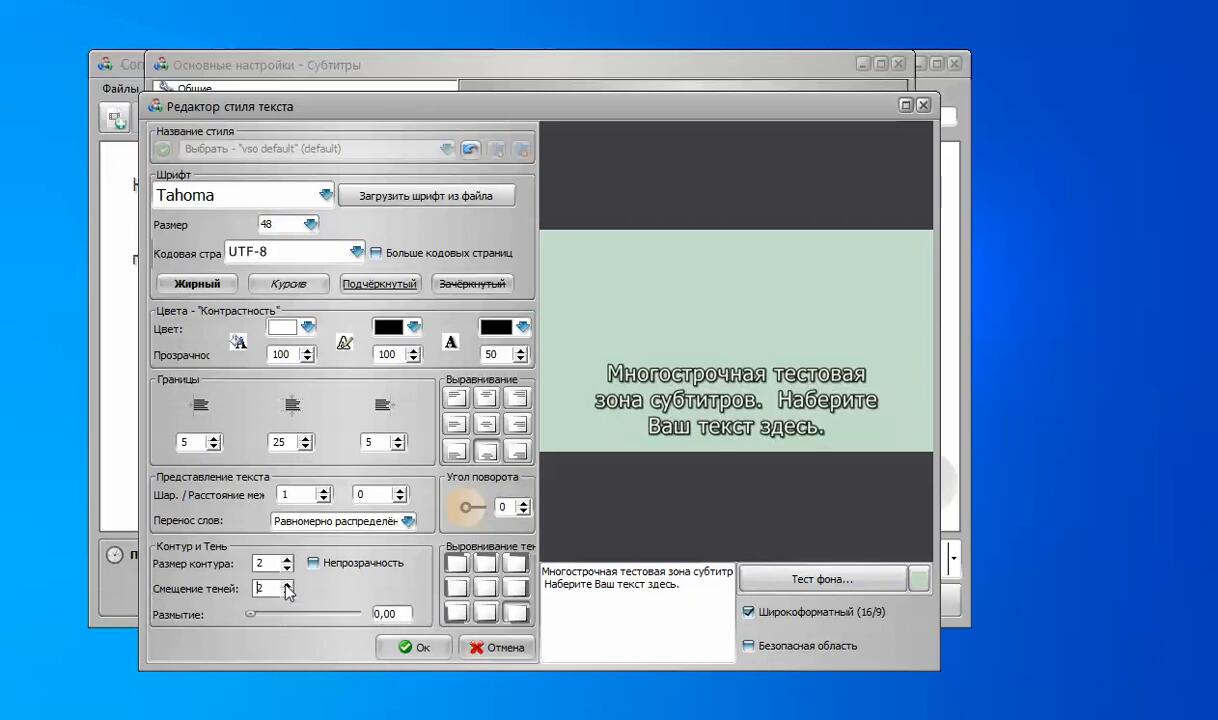This screenshot has height=720, width=1218.
Task: Toggle the 'Жирный' bold style button
Action: coord(197,284)
